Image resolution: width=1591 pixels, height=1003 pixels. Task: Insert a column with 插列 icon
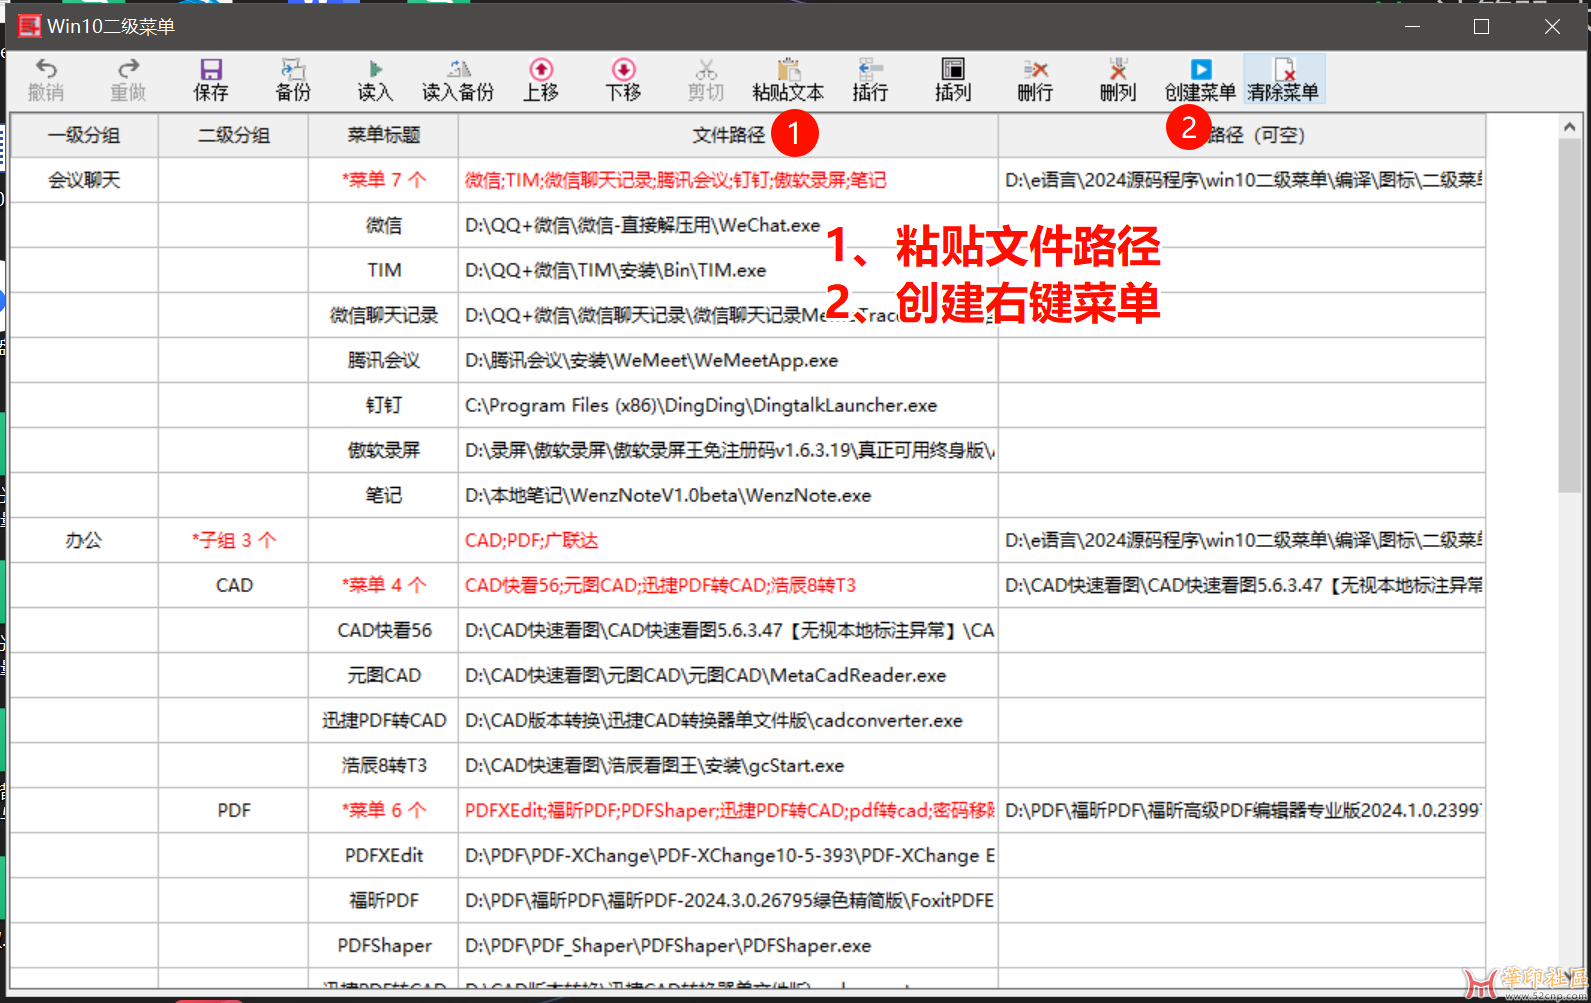coord(953,79)
